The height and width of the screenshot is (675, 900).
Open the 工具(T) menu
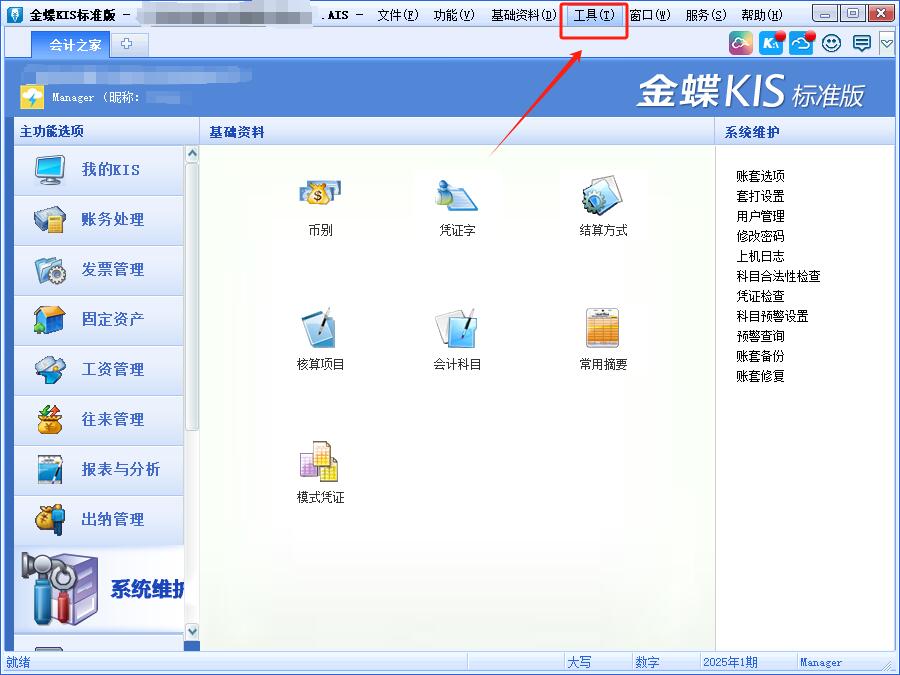[594, 15]
